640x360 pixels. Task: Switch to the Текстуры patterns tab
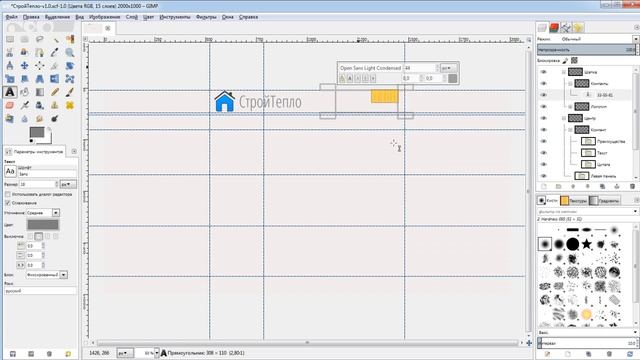tap(574, 200)
